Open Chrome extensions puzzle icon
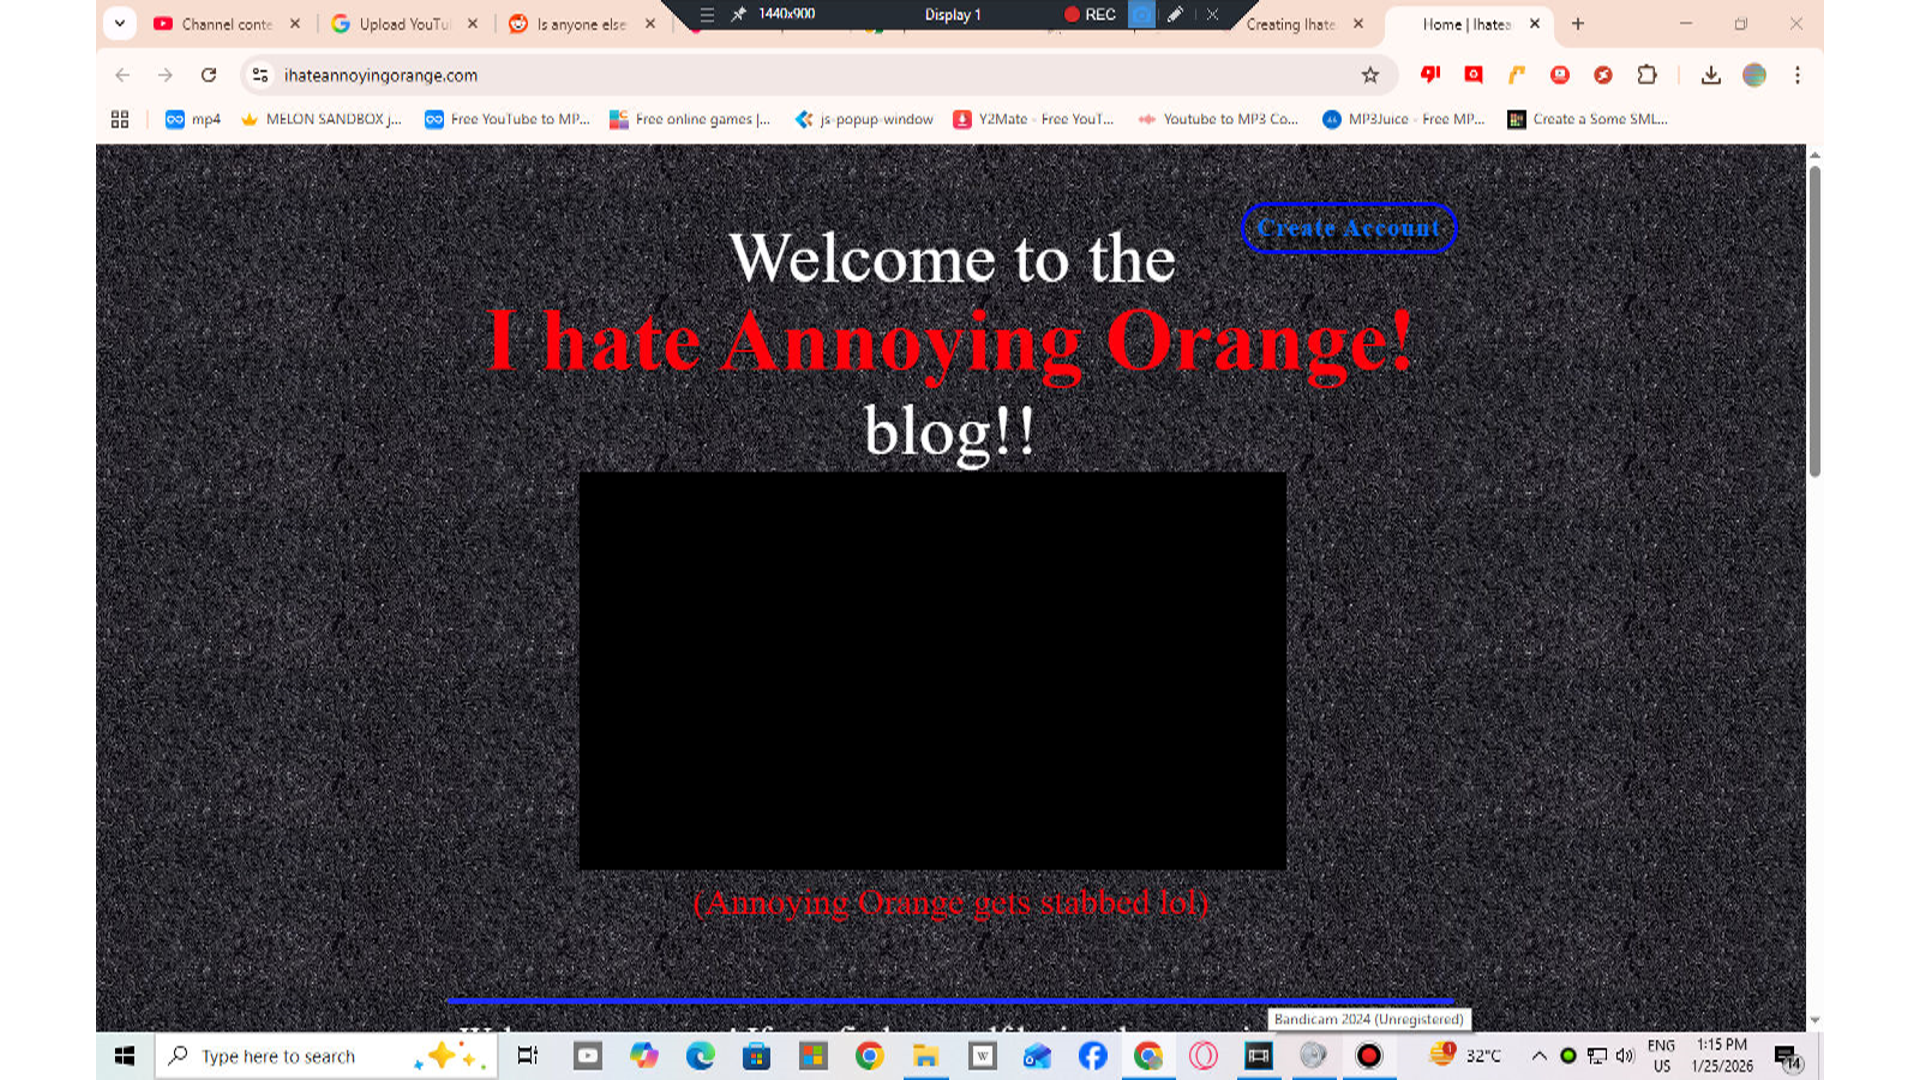This screenshot has width=1920, height=1080. tap(1647, 75)
